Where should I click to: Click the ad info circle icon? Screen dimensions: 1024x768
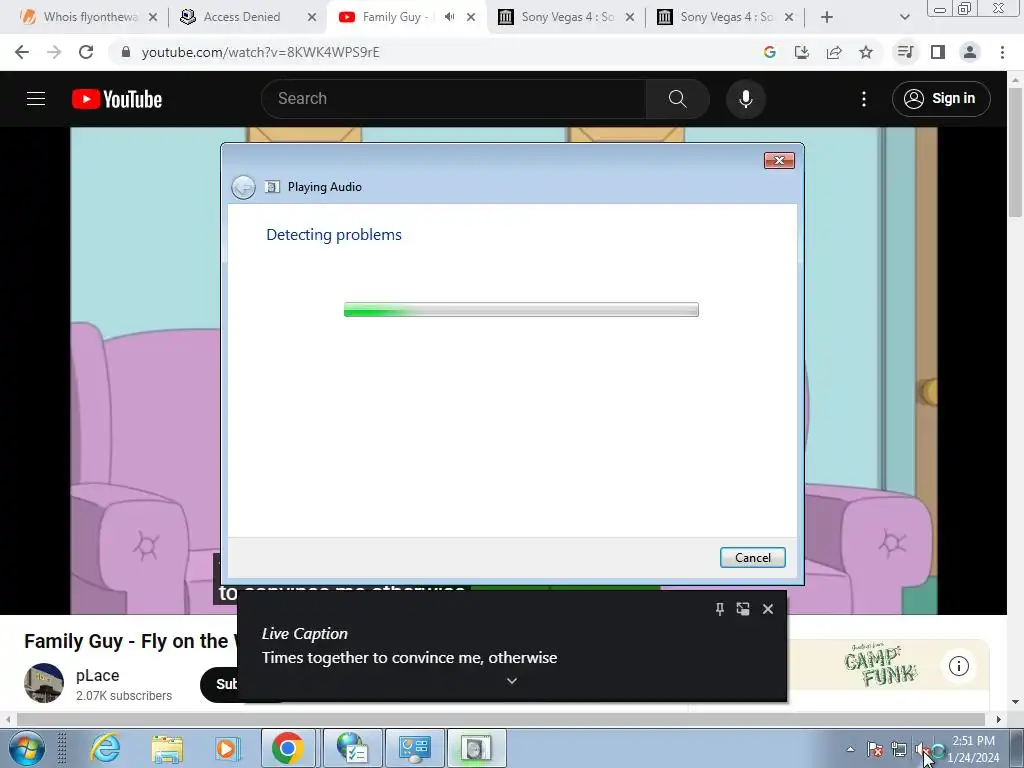point(959,666)
